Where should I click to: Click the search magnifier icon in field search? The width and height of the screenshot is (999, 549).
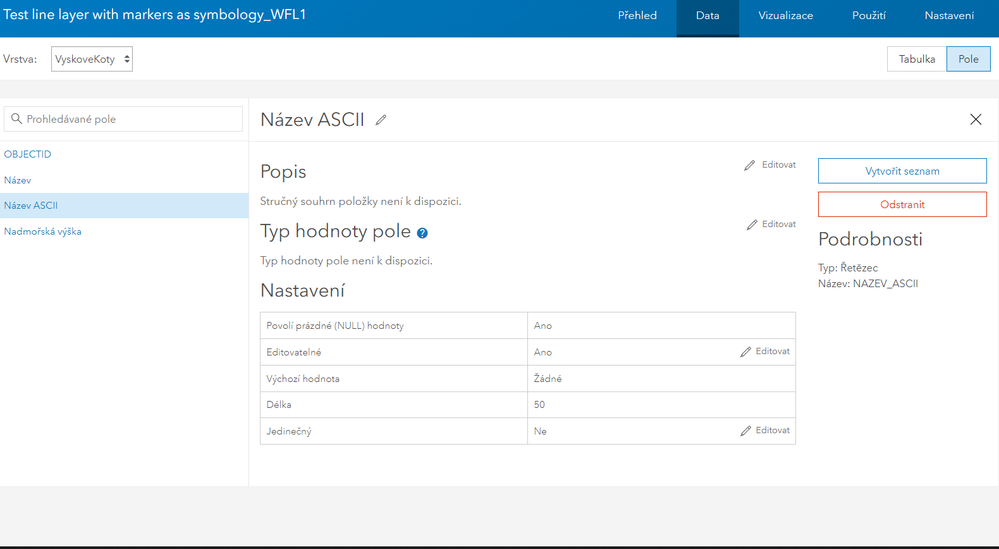click(16, 119)
